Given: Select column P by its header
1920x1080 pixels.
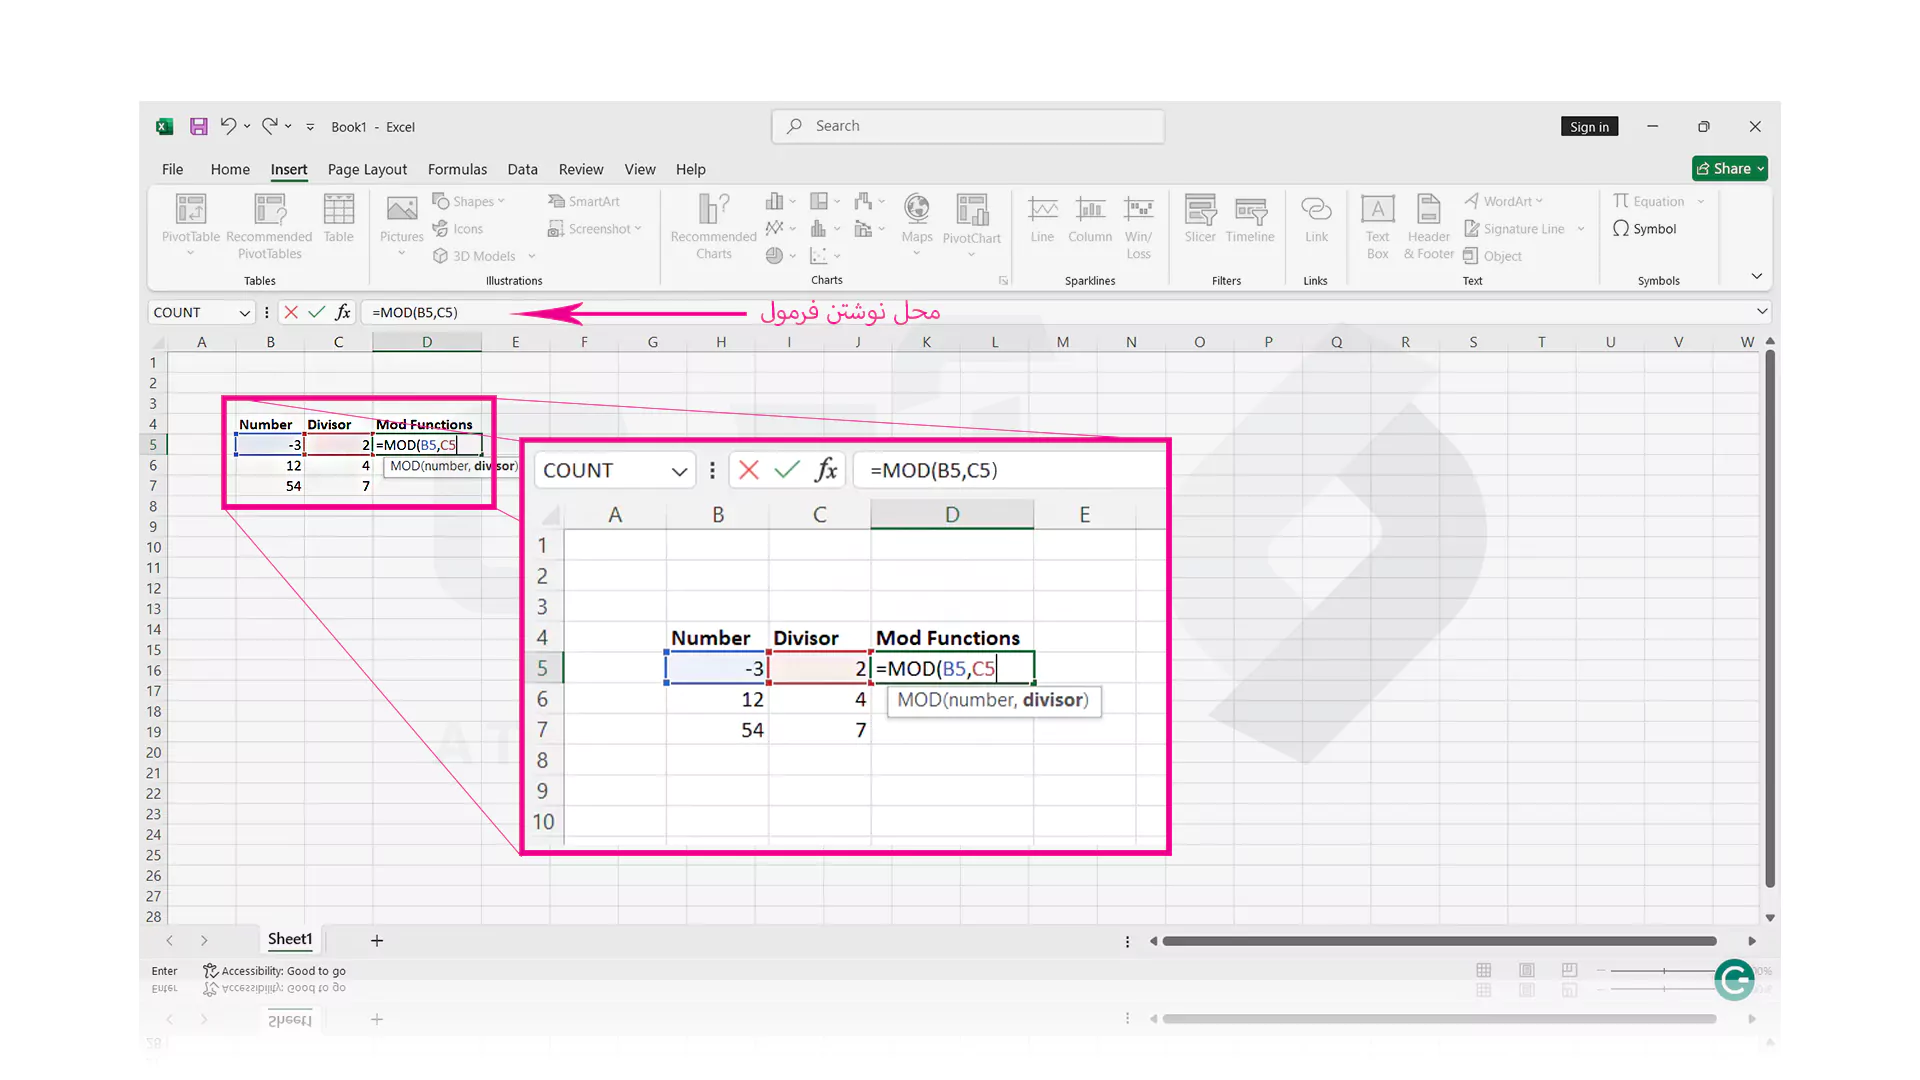Looking at the screenshot, I should pyautogui.click(x=1268, y=342).
